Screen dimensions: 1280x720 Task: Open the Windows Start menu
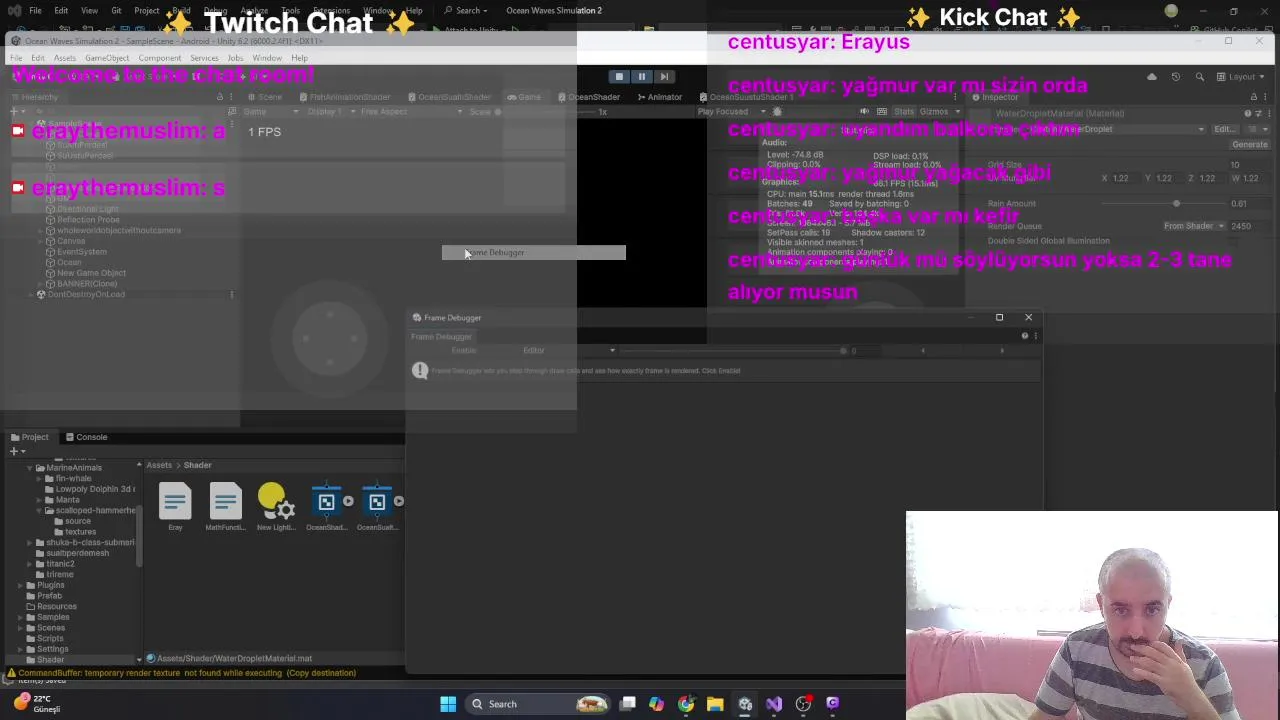[x=448, y=704]
